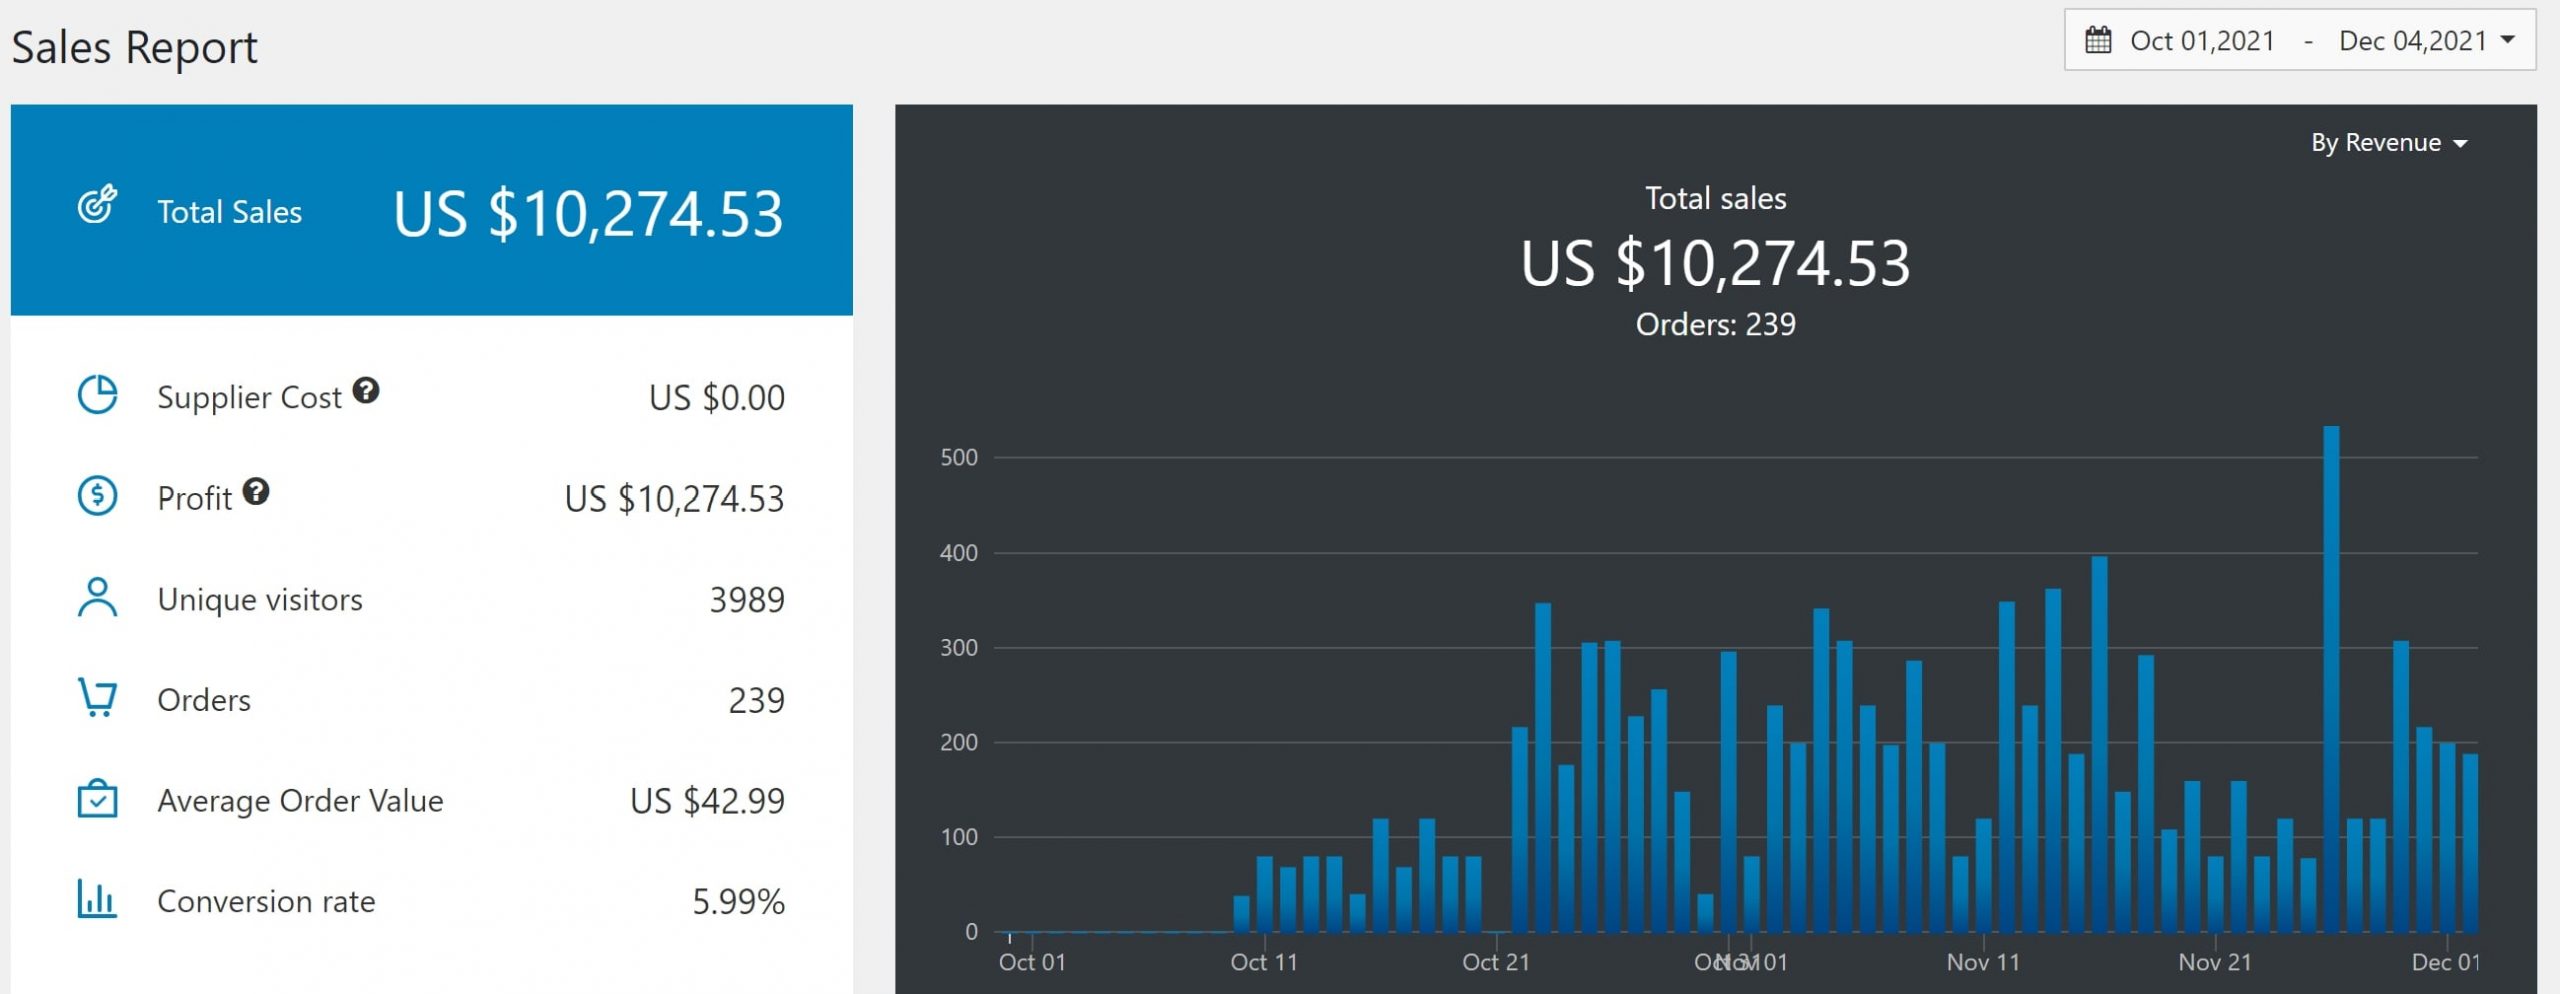
Task: Click the 100 y-axis label
Action: [959, 837]
